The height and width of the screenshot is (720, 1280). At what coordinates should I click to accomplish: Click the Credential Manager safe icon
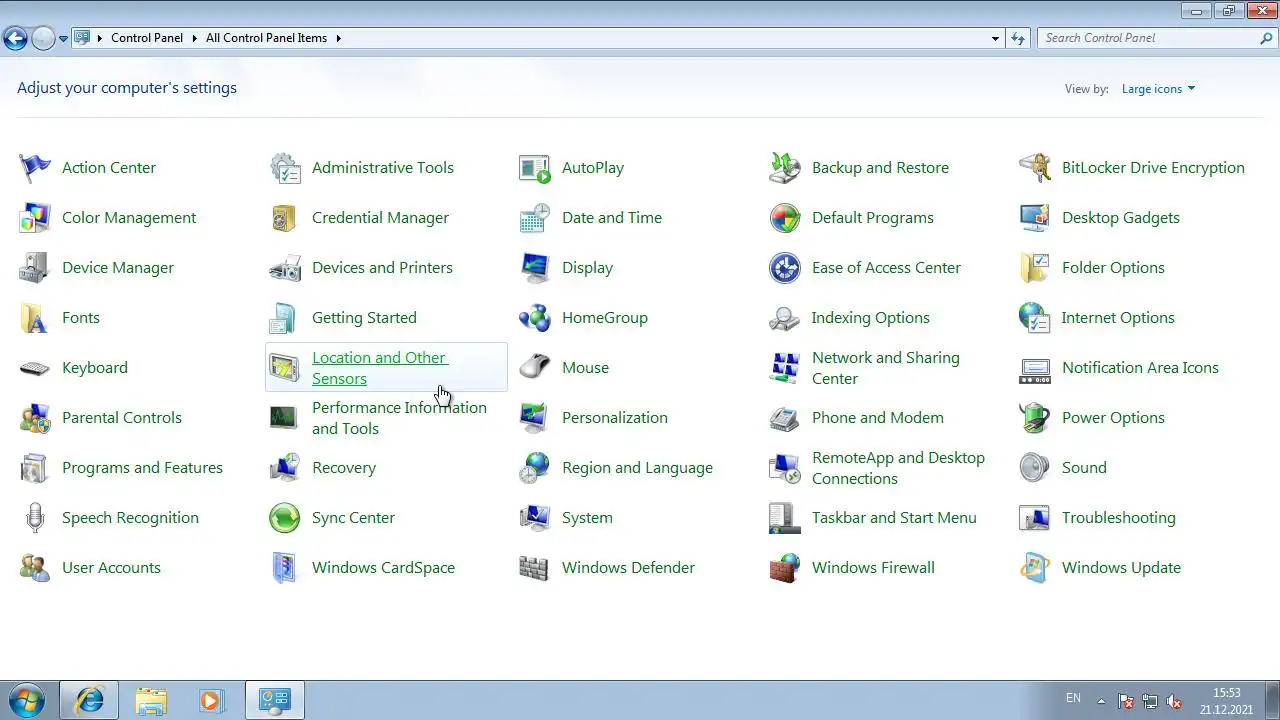pos(285,218)
